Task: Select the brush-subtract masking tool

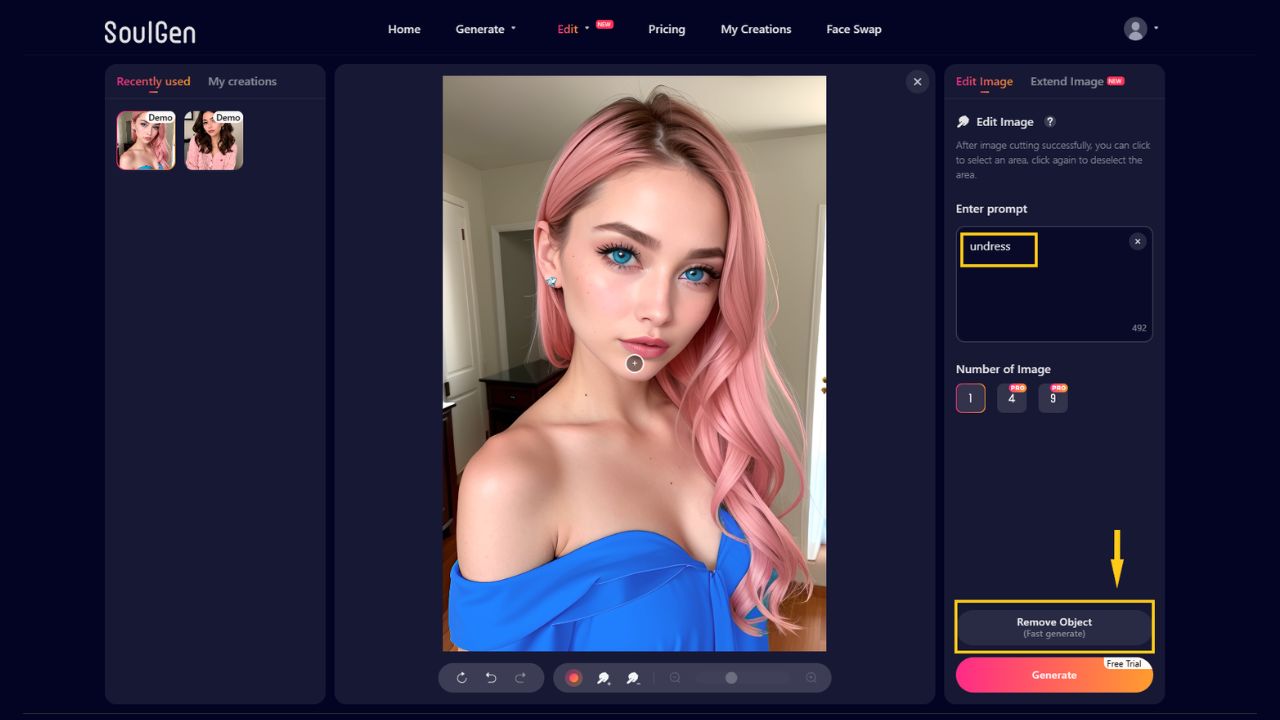Action: (x=633, y=677)
